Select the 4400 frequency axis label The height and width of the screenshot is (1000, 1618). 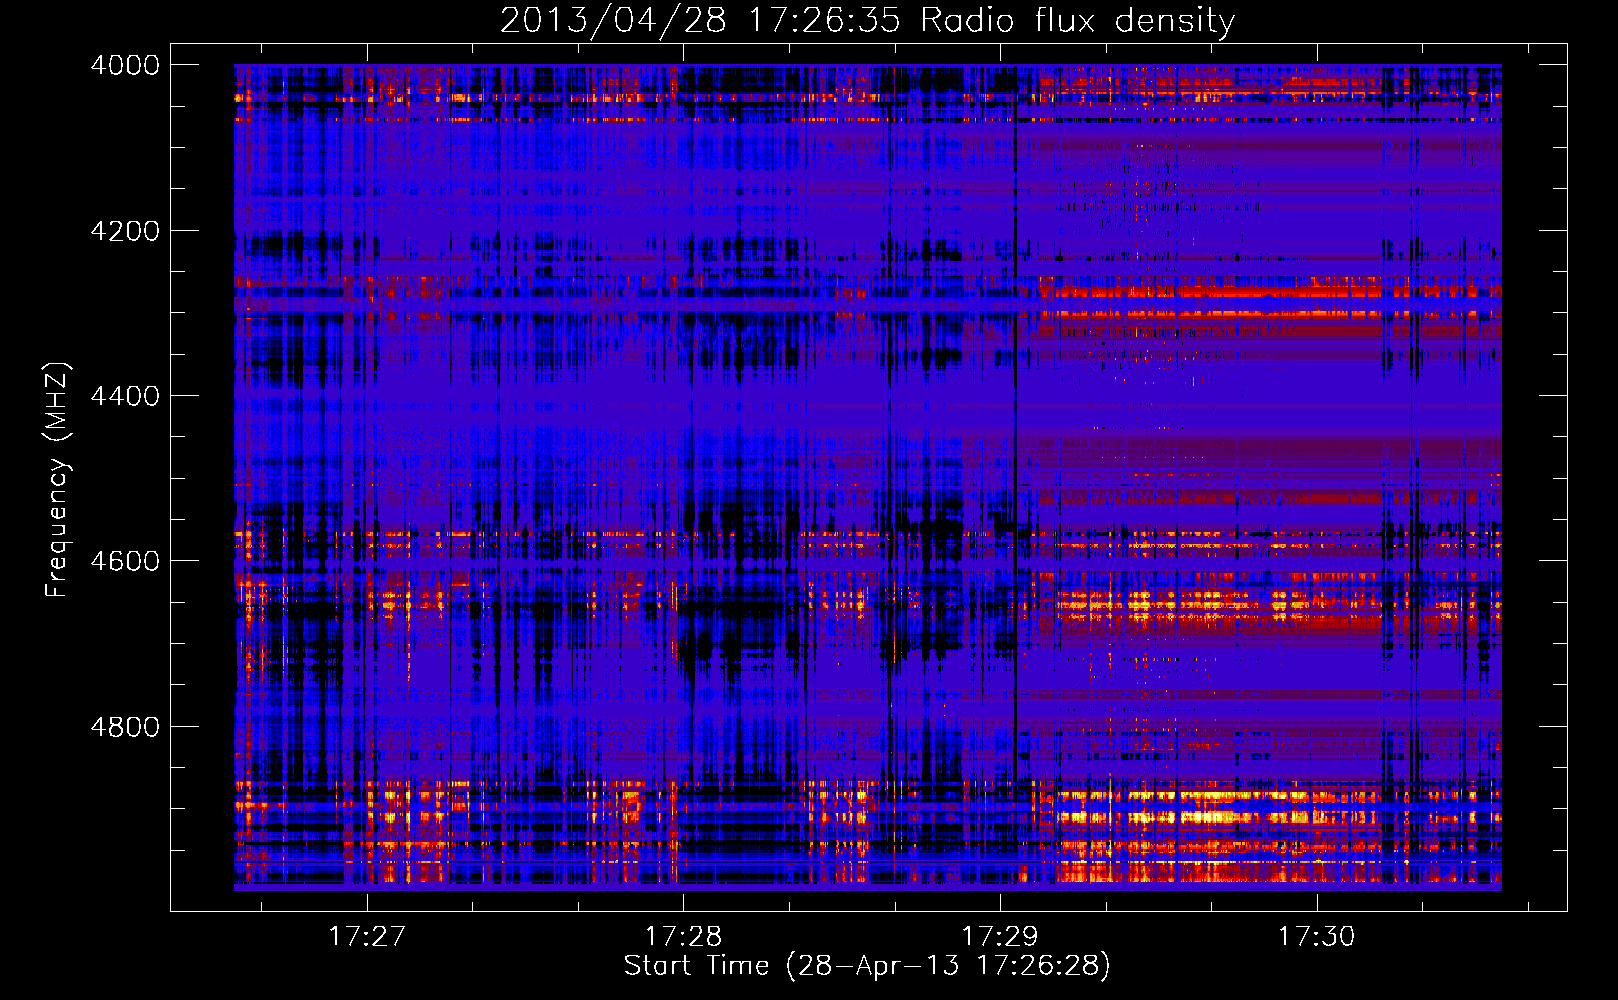point(125,396)
